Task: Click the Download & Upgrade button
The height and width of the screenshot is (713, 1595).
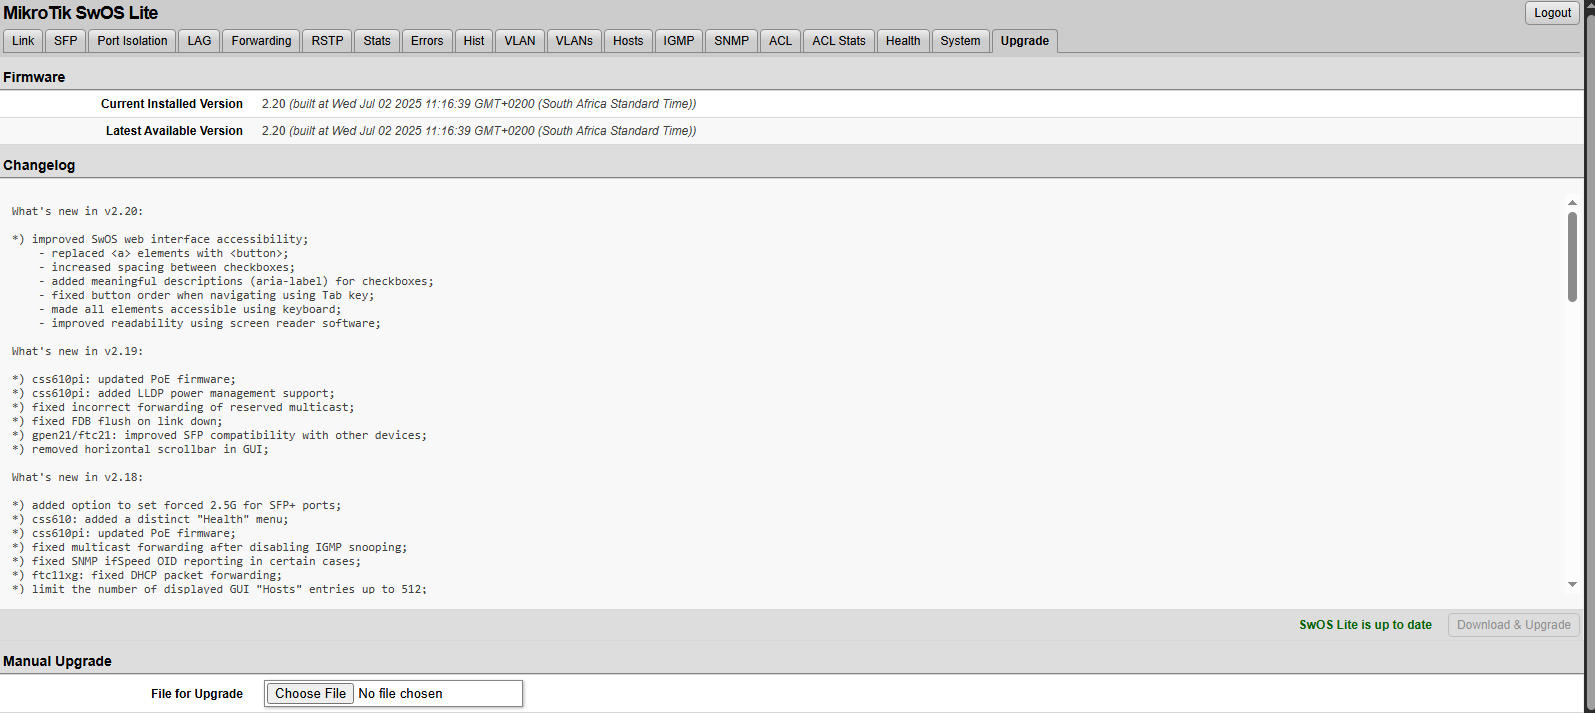Action: [1514, 625]
